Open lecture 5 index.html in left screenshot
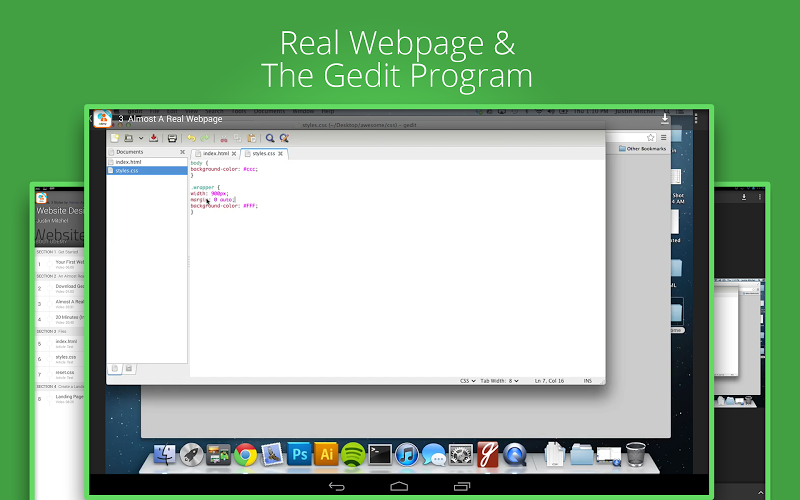 pyautogui.click(x=60, y=343)
